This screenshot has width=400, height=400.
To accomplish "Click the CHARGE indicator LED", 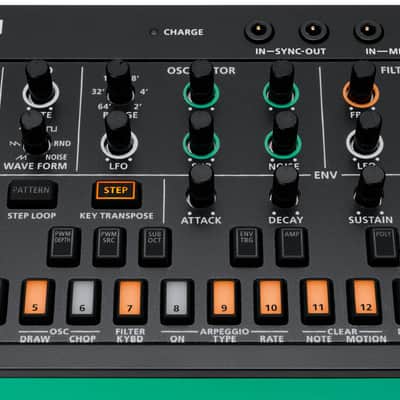I will click(x=154, y=33).
